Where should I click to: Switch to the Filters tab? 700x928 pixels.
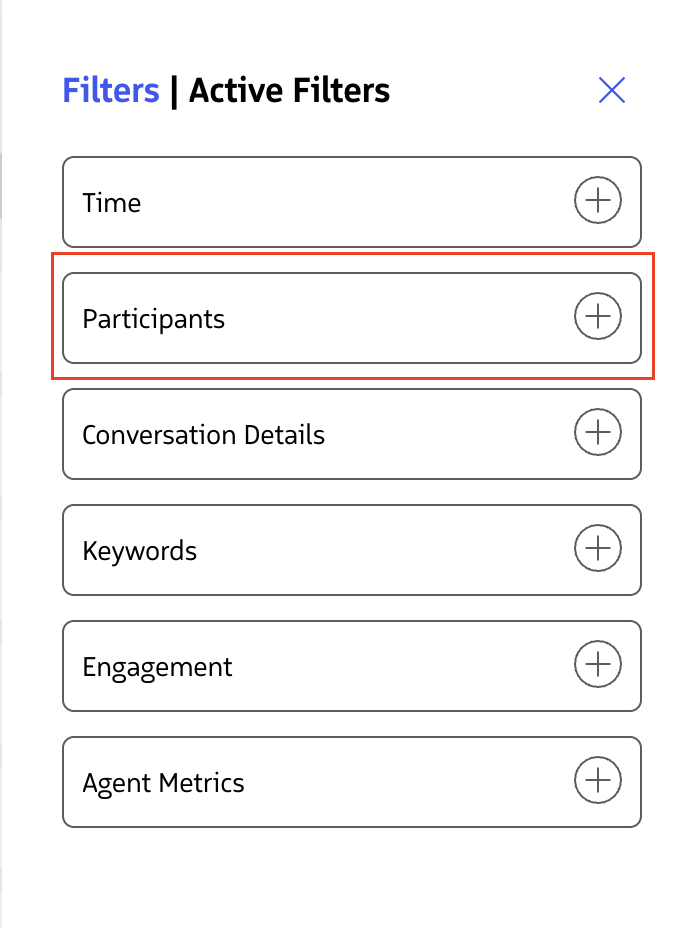tap(110, 90)
